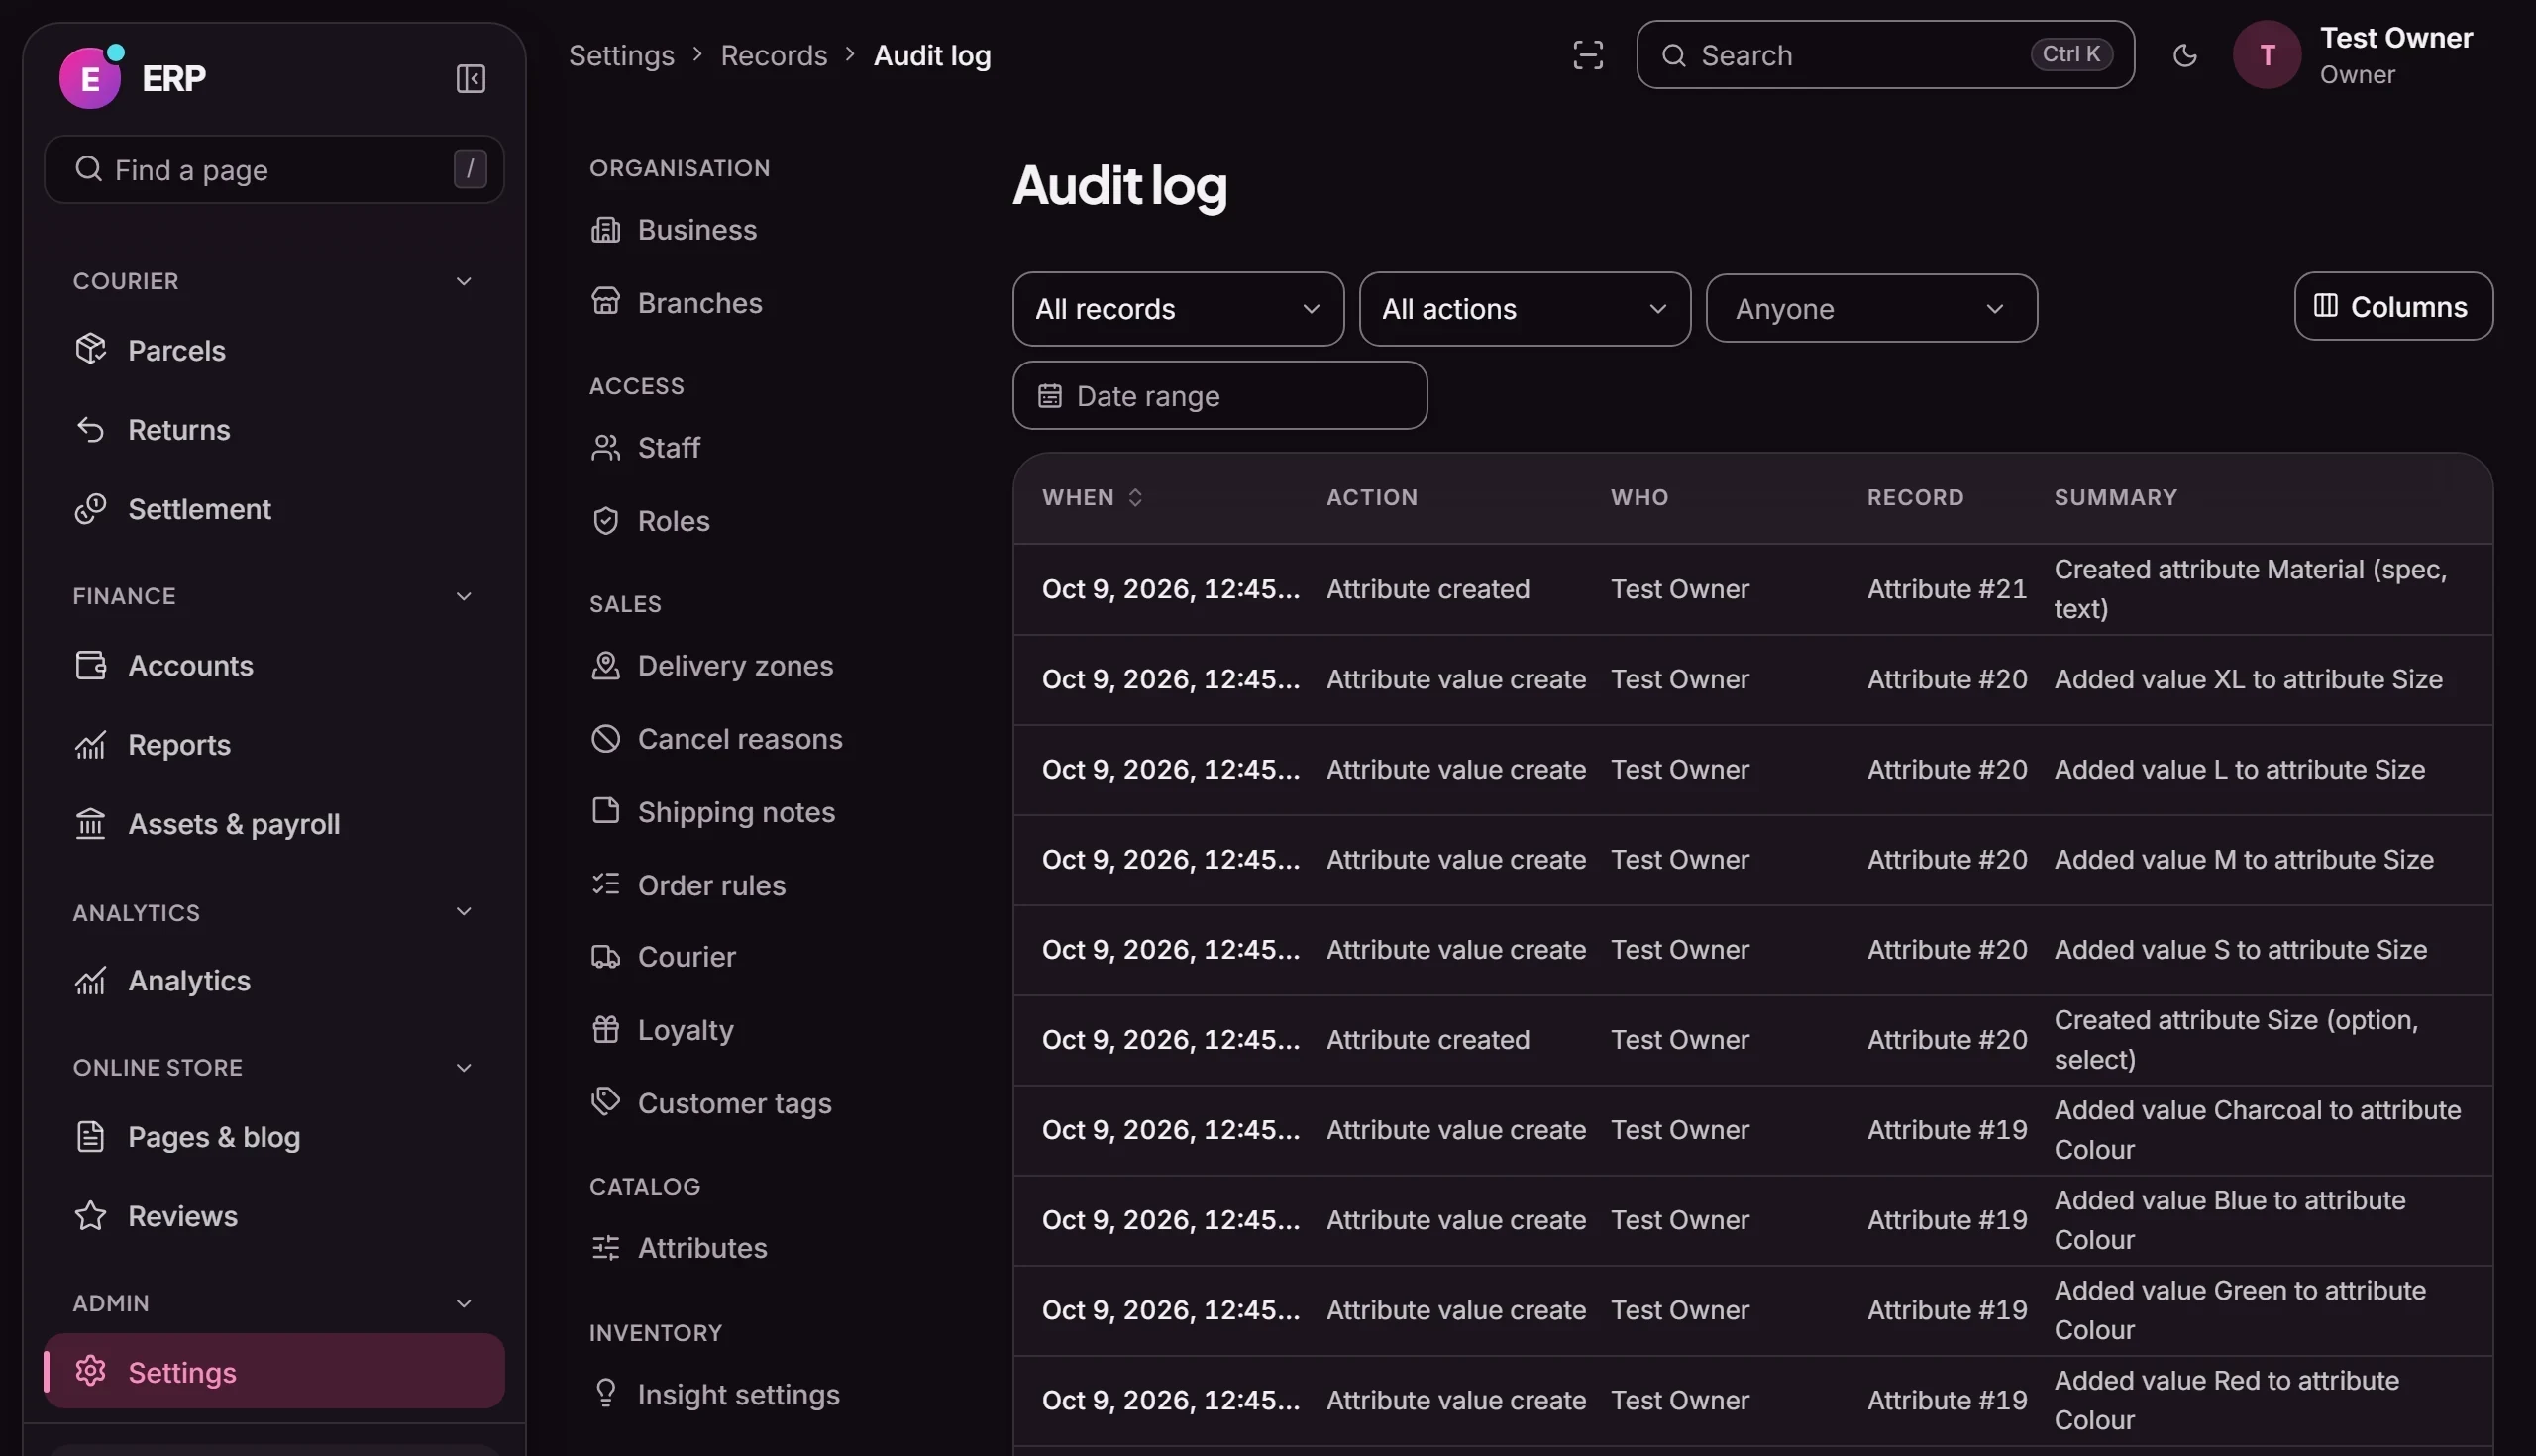Open Assets & payroll
2536x1456 pixels.
coord(274,824)
